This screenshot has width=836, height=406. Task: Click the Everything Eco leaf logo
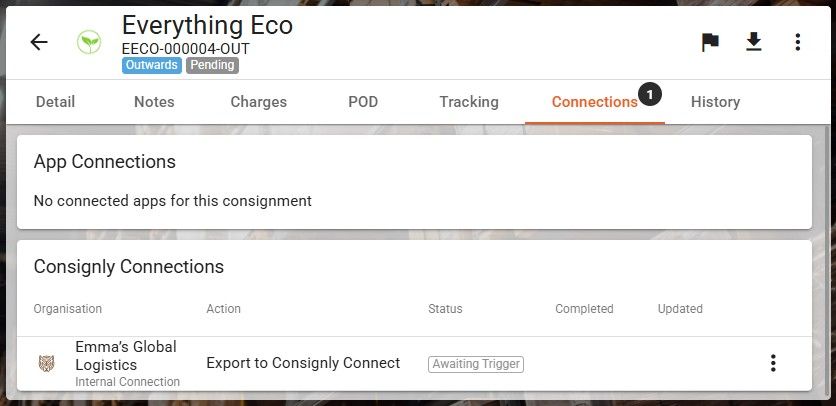point(89,42)
